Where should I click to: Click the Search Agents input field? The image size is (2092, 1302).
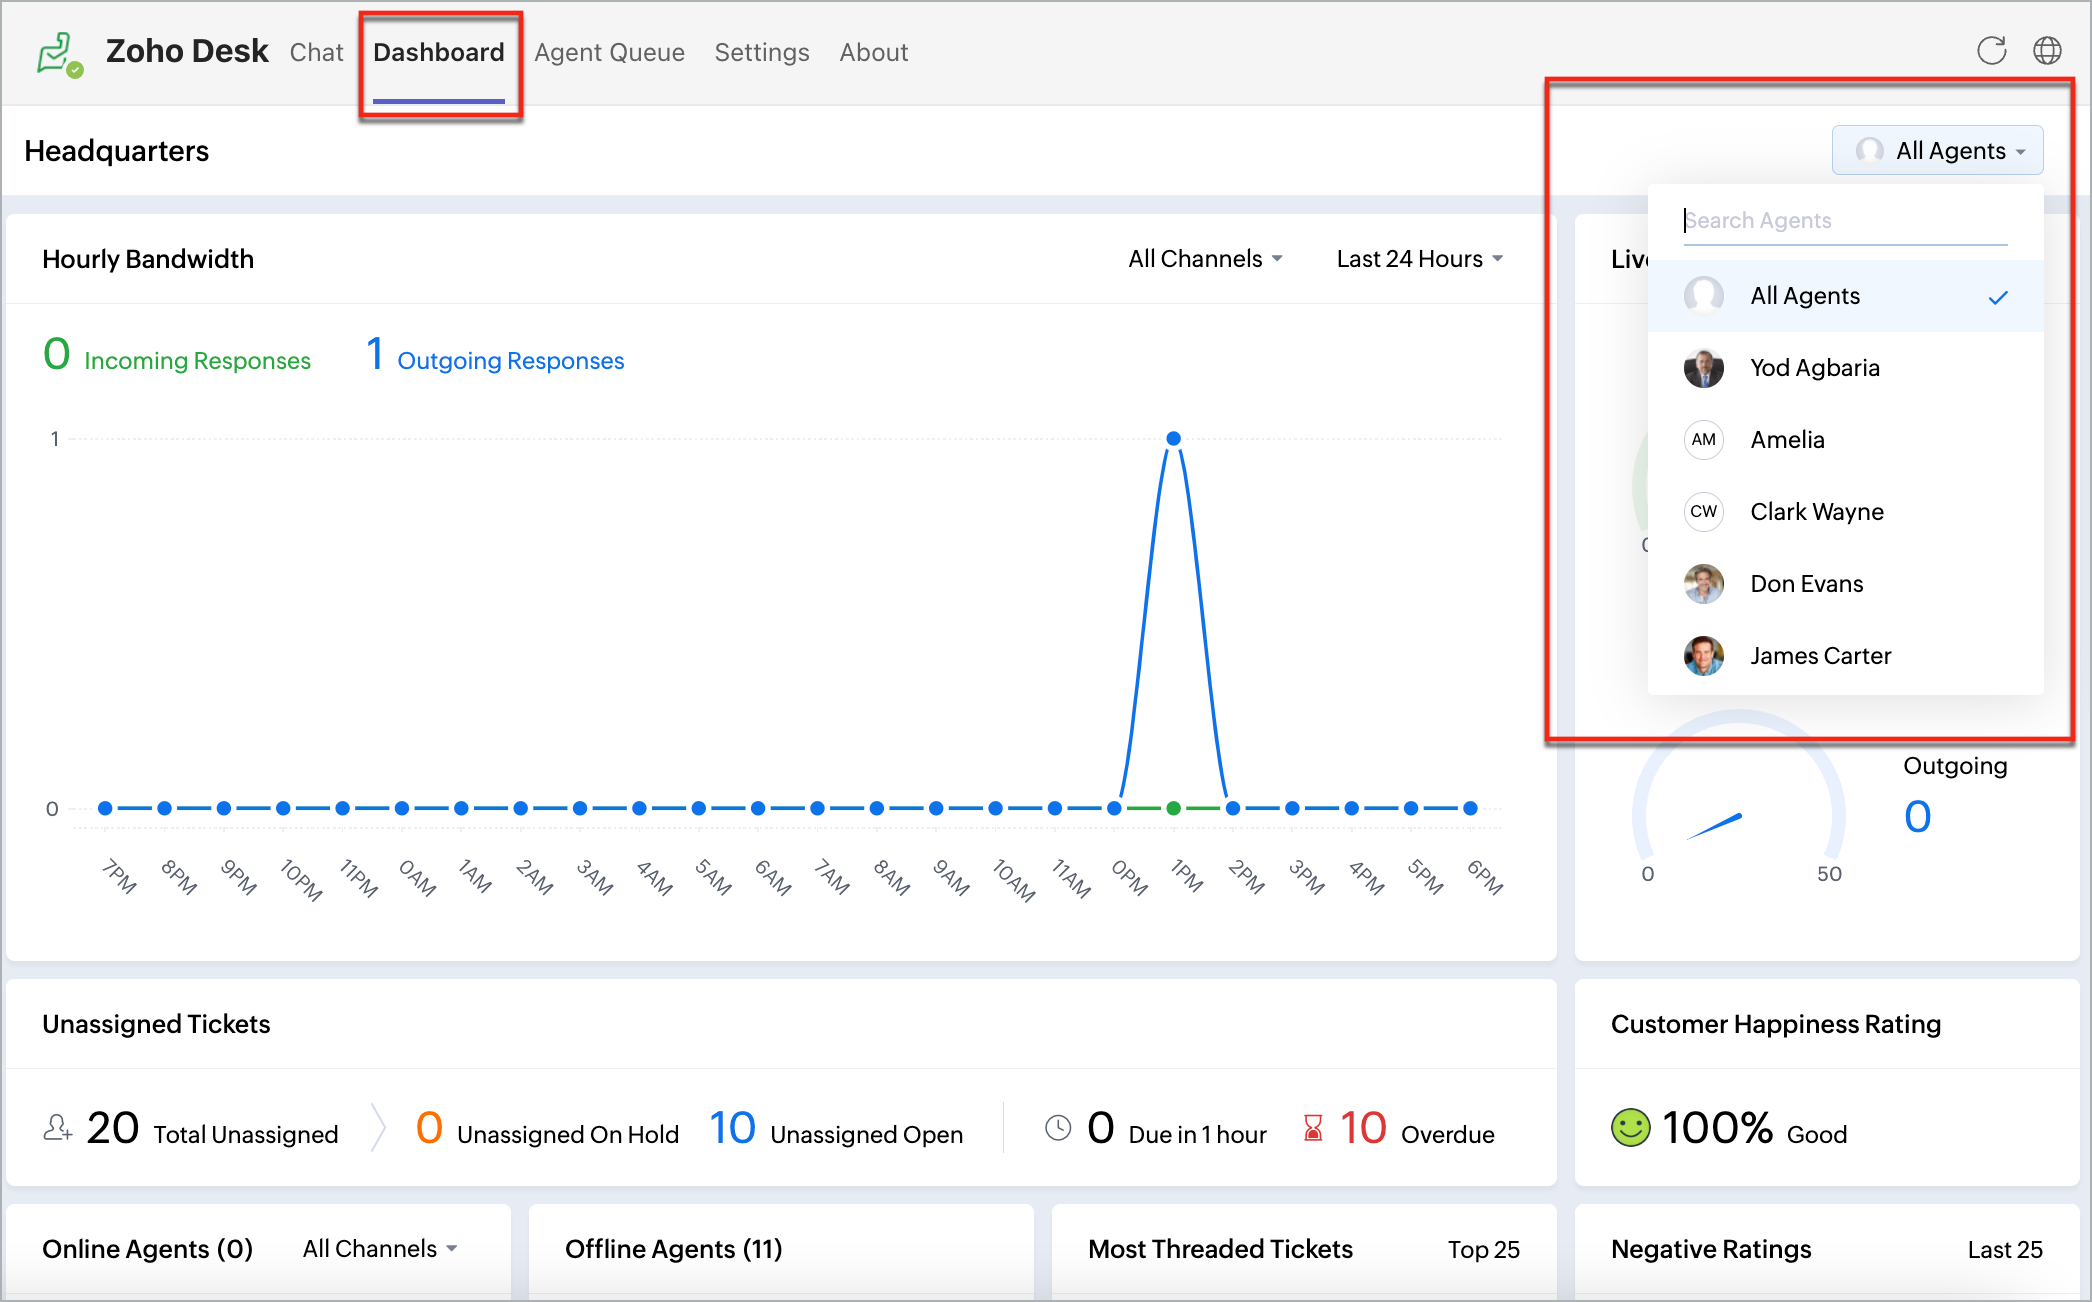pyautogui.click(x=1844, y=221)
